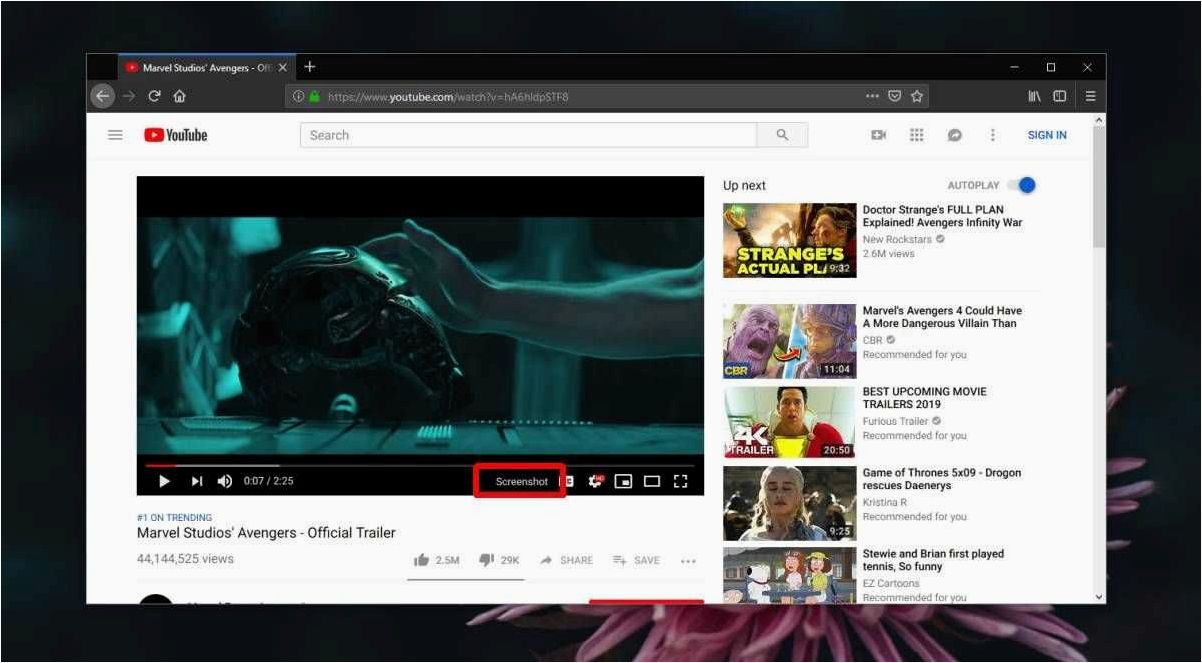Image resolution: width=1202 pixels, height=663 pixels.
Task: Skip to the next video
Action: pos(197,481)
